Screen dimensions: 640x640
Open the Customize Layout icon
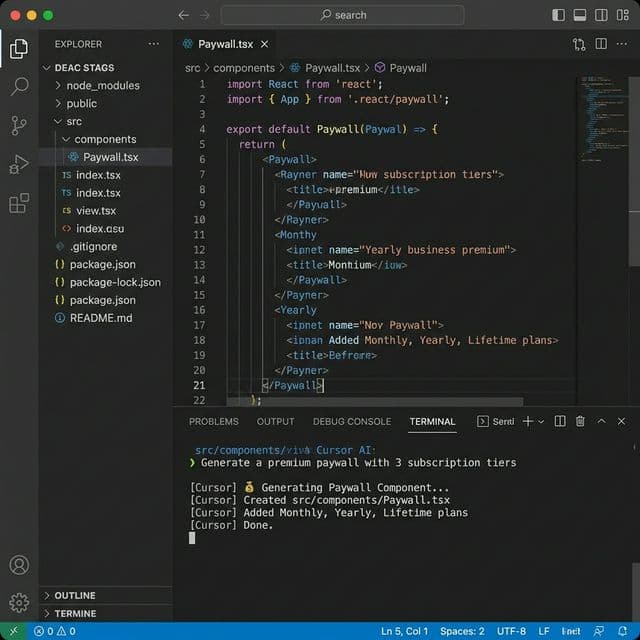622,15
